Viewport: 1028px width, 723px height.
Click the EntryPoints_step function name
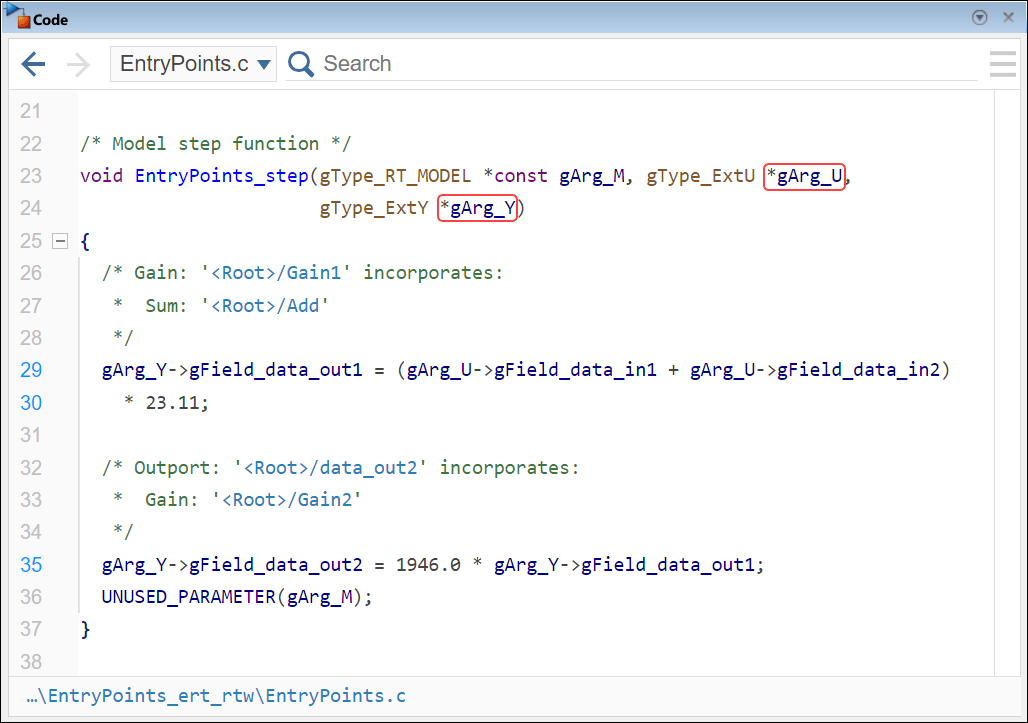(x=220, y=175)
